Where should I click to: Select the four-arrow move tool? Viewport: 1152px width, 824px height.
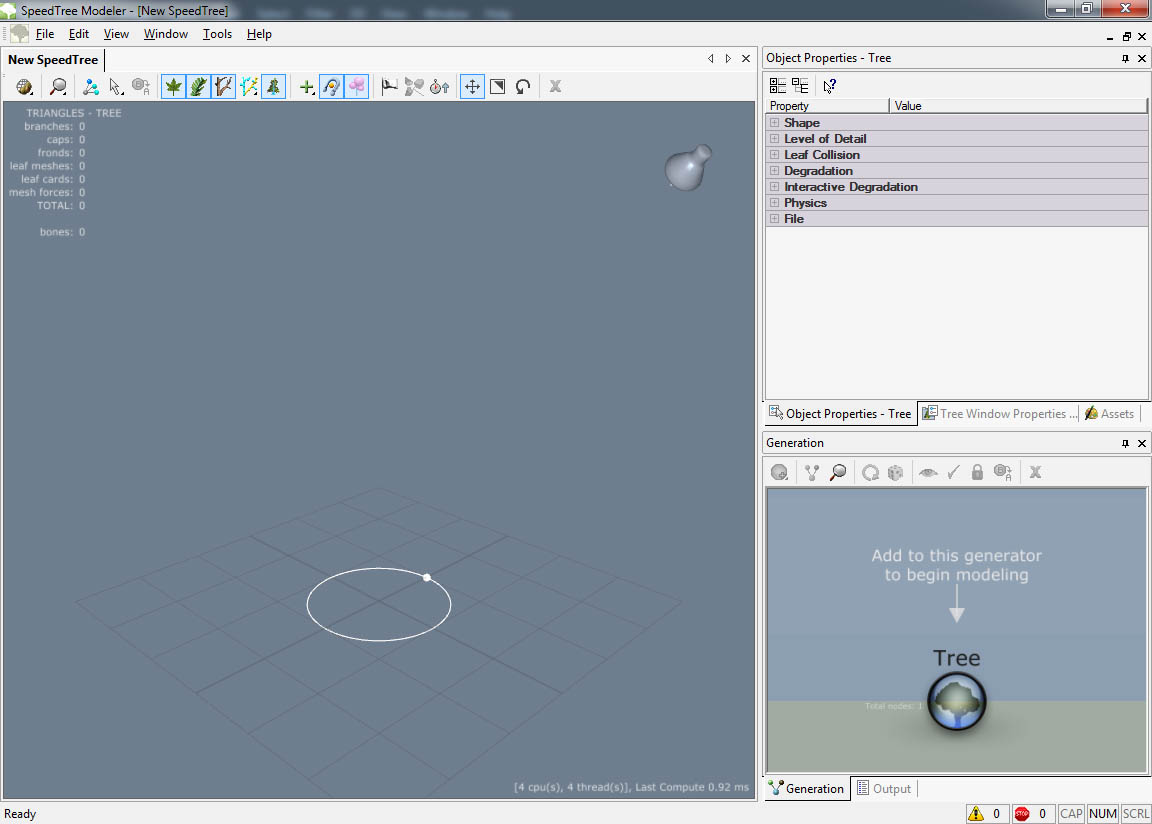click(x=472, y=87)
